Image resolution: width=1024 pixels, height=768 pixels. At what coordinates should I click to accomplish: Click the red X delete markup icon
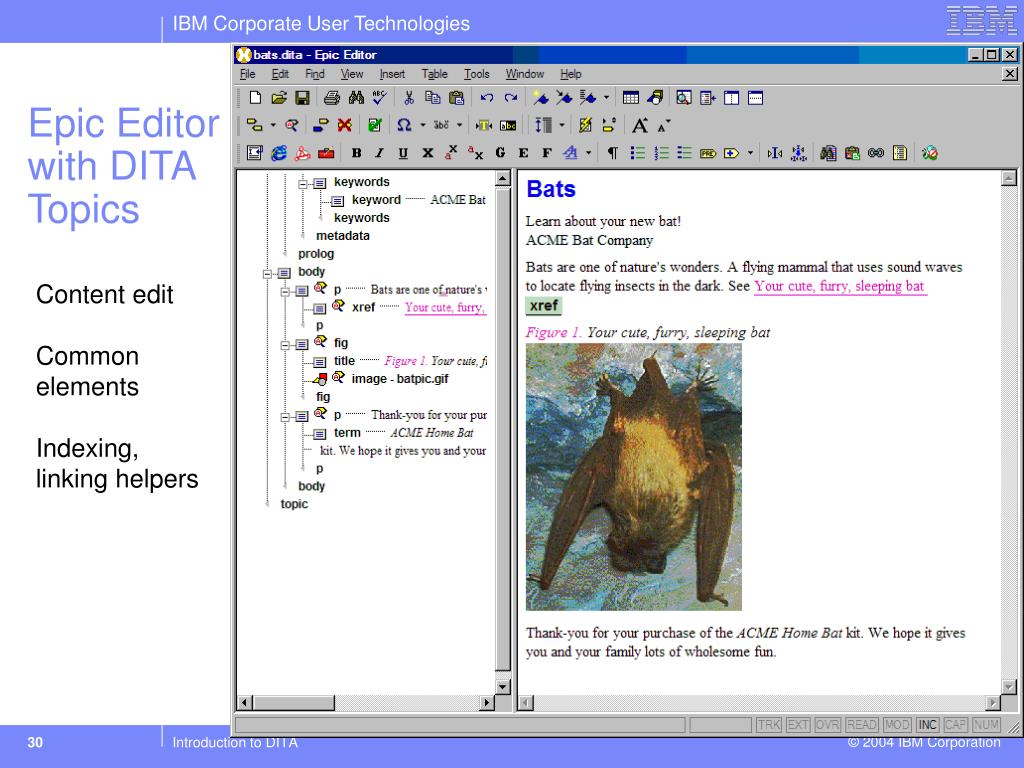tap(344, 125)
